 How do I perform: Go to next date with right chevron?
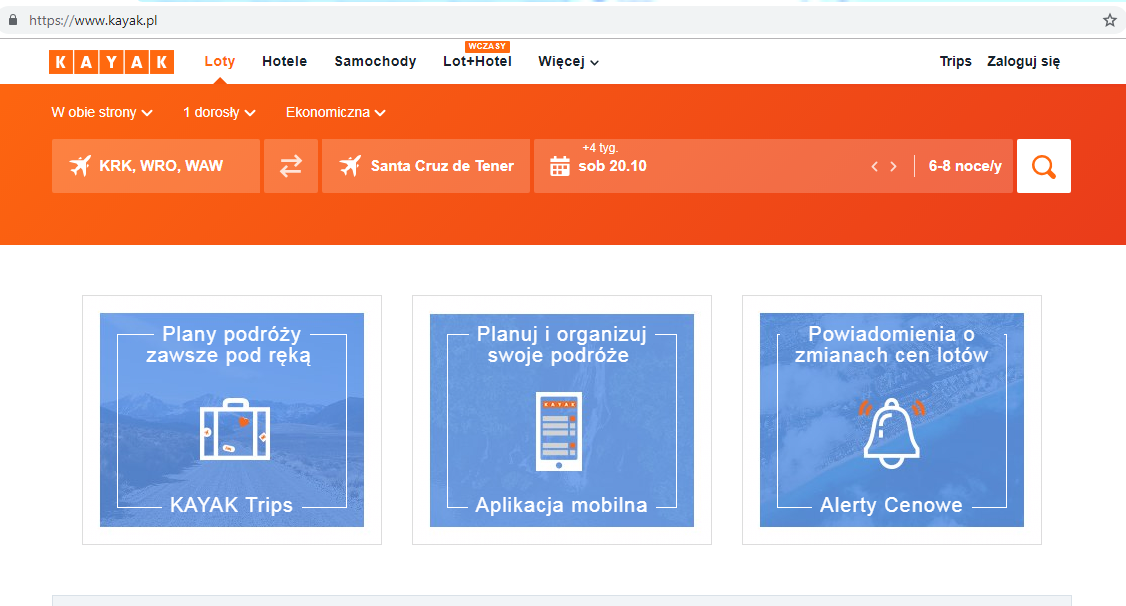(893, 167)
